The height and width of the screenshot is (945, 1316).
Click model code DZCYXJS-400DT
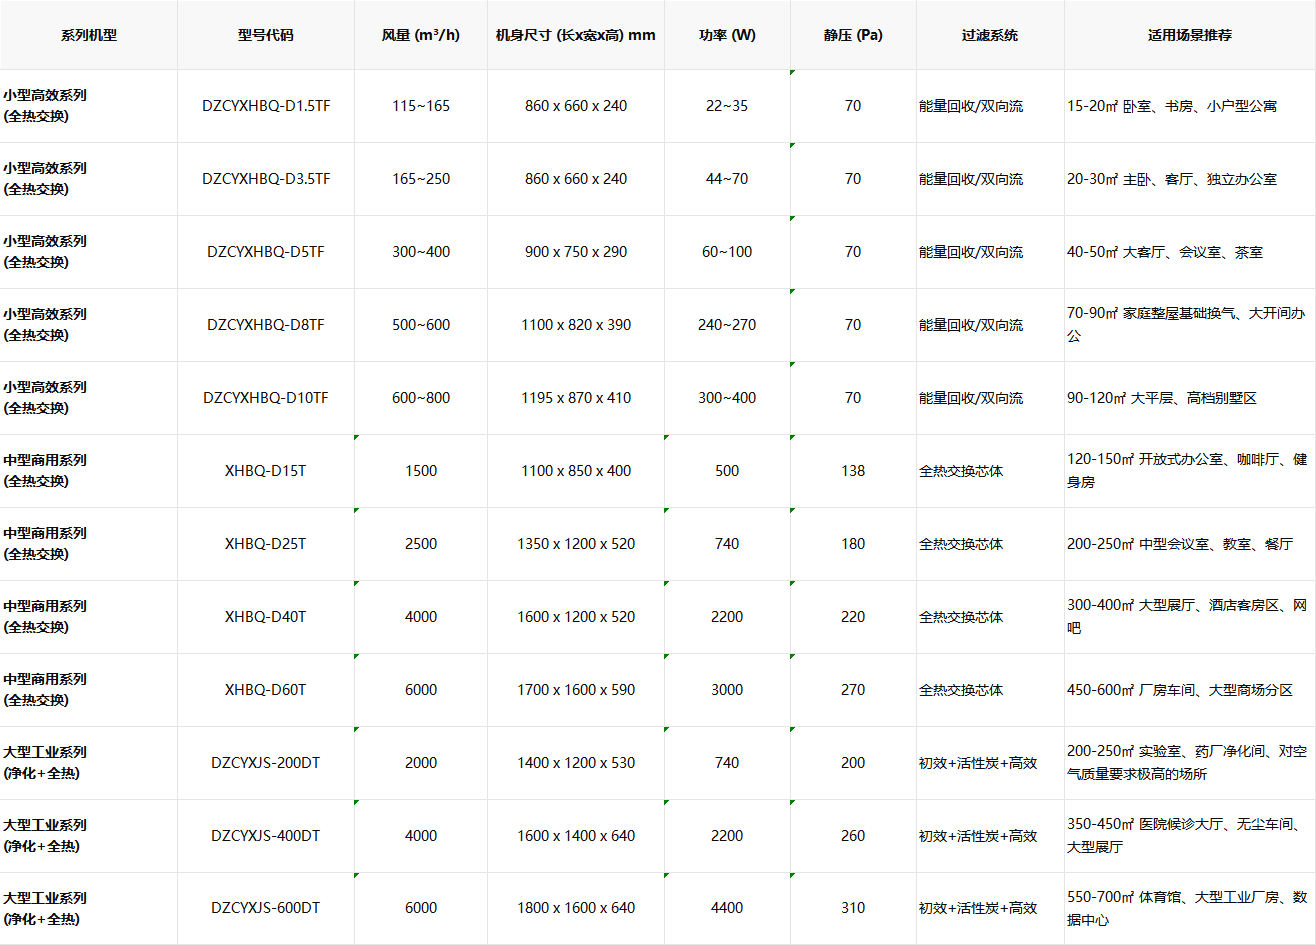[x=266, y=836]
